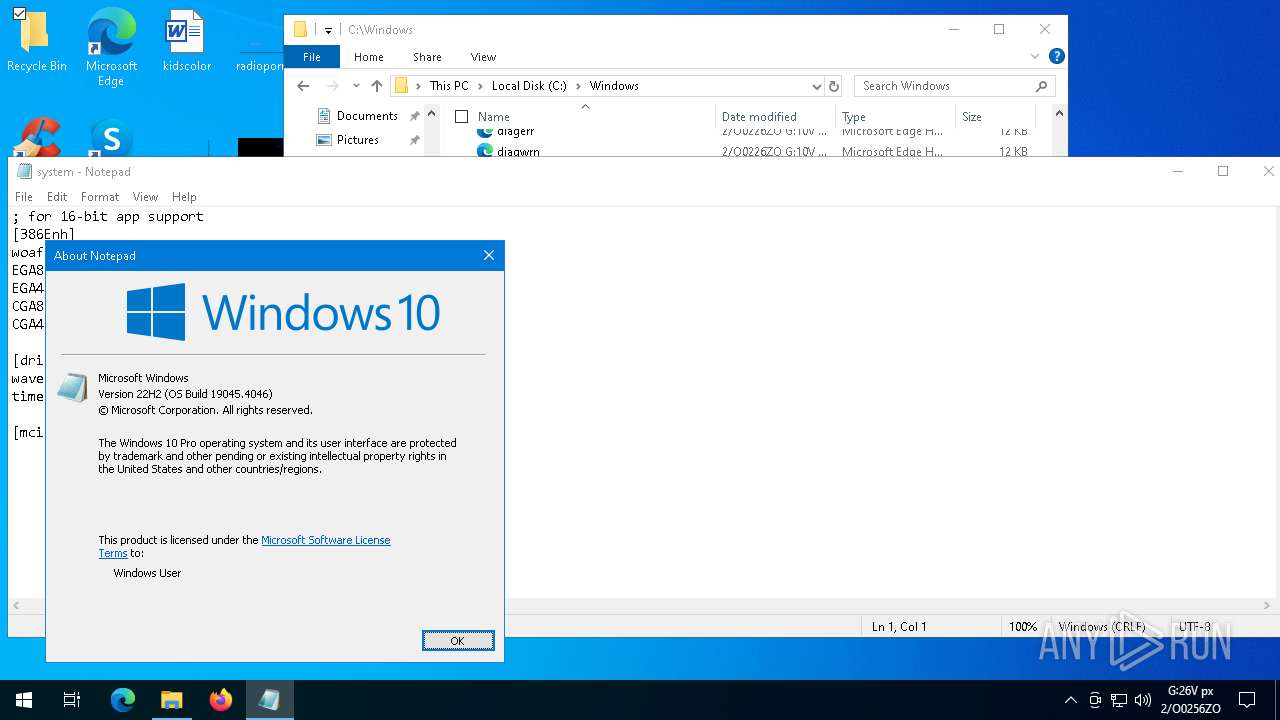Open Notepad Format menu

(100, 197)
